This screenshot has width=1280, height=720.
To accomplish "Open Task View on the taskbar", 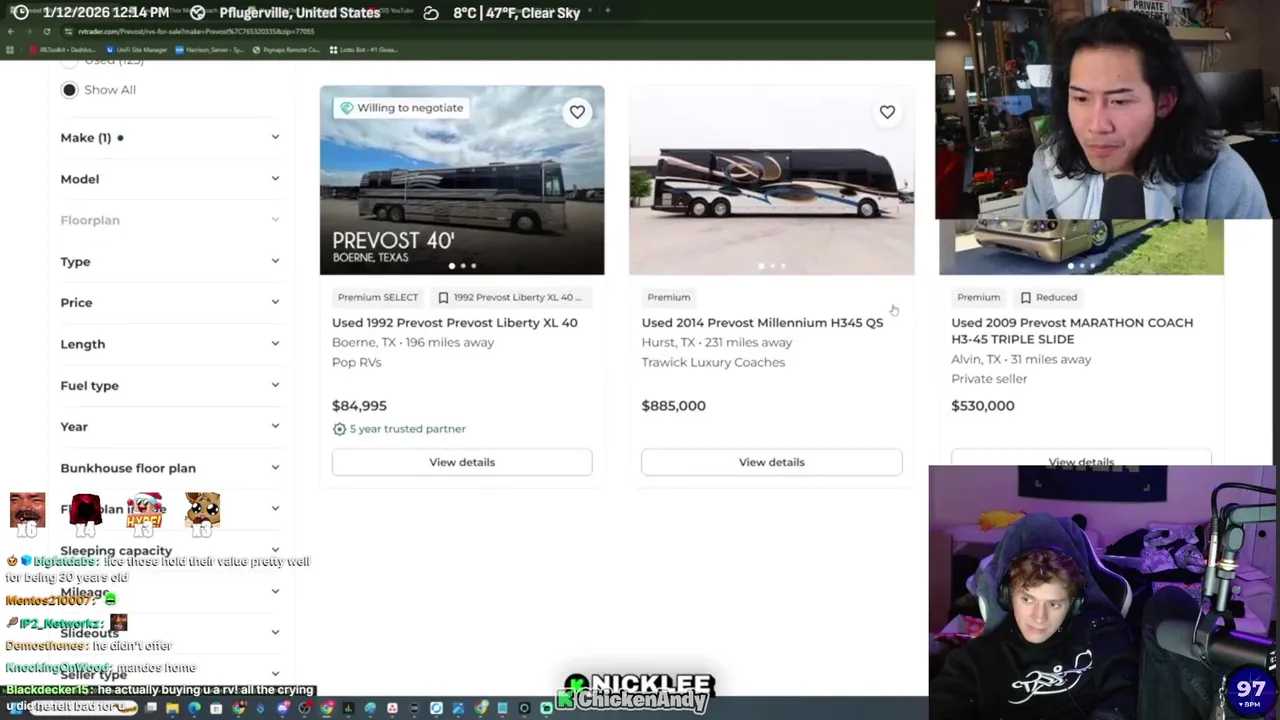I will coord(151,707).
